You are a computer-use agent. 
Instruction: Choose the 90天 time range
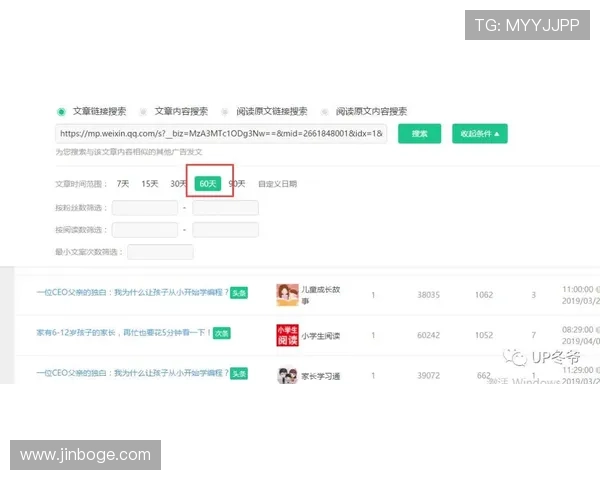click(237, 184)
